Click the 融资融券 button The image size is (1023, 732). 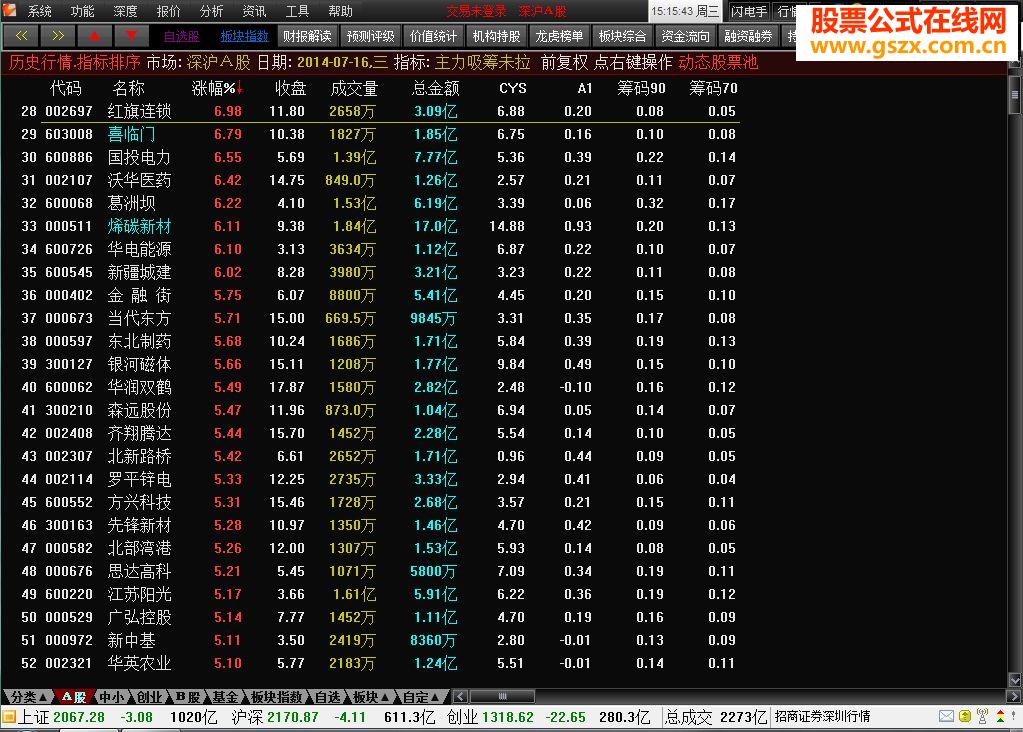pos(748,36)
